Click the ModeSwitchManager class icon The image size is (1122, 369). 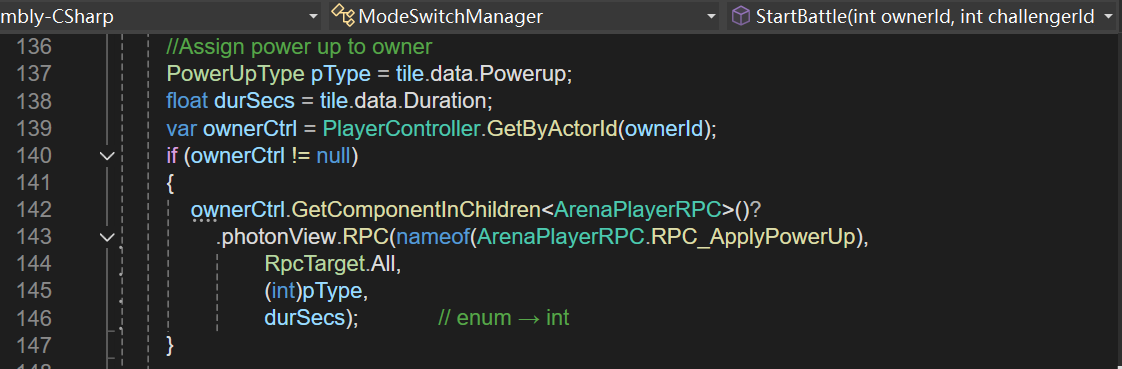[x=343, y=16]
